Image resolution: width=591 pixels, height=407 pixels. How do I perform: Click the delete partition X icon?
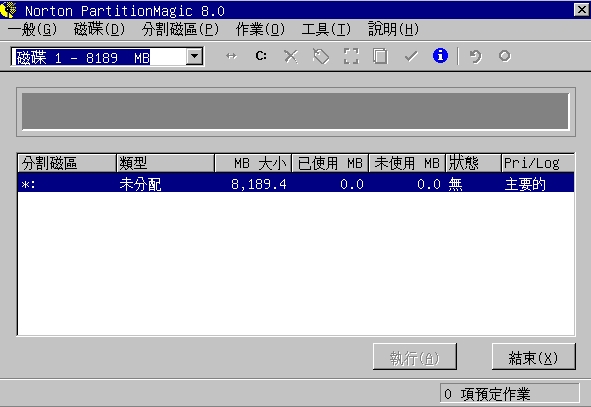coord(291,57)
